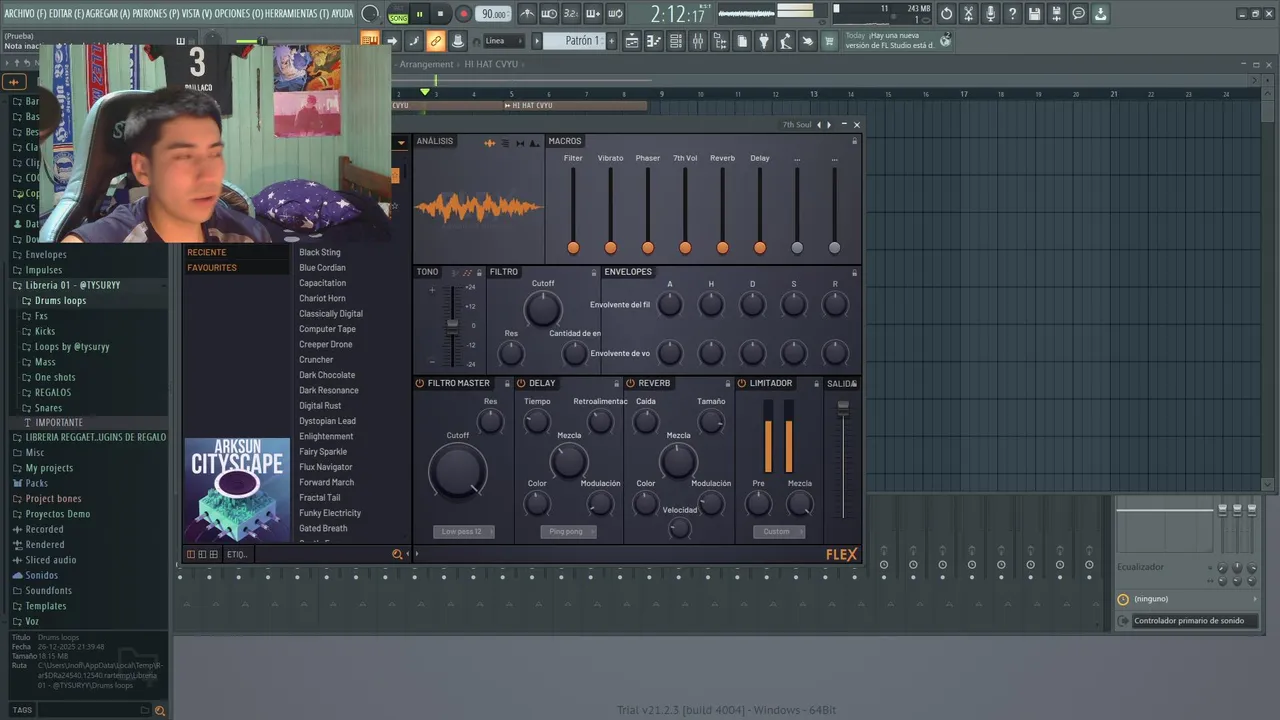Toggle the metronome icon in the top toolbar
Image resolution: width=1280 pixels, height=720 pixels.
(x=527, y=14)
